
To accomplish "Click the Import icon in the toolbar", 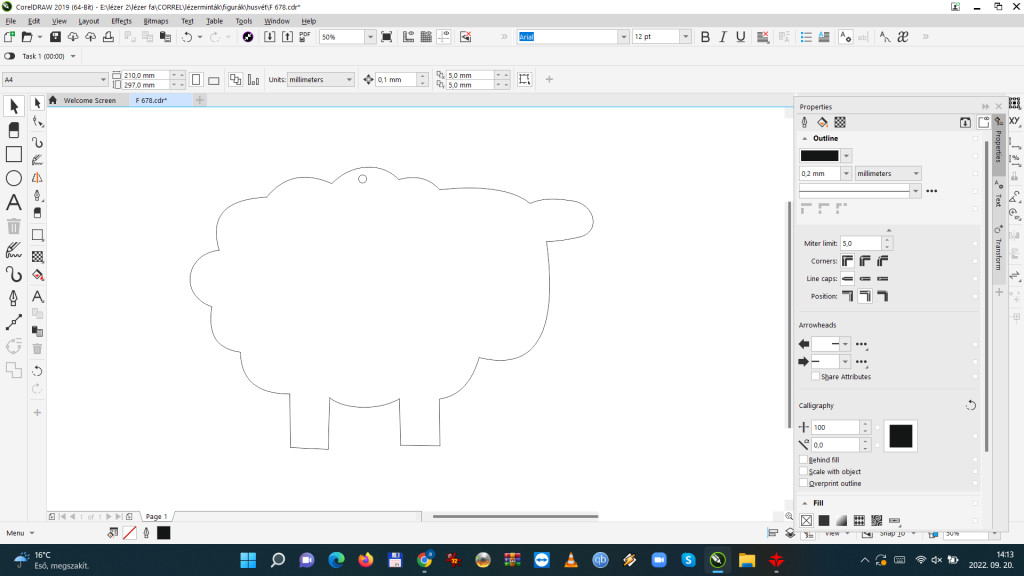I will [270, 37].
